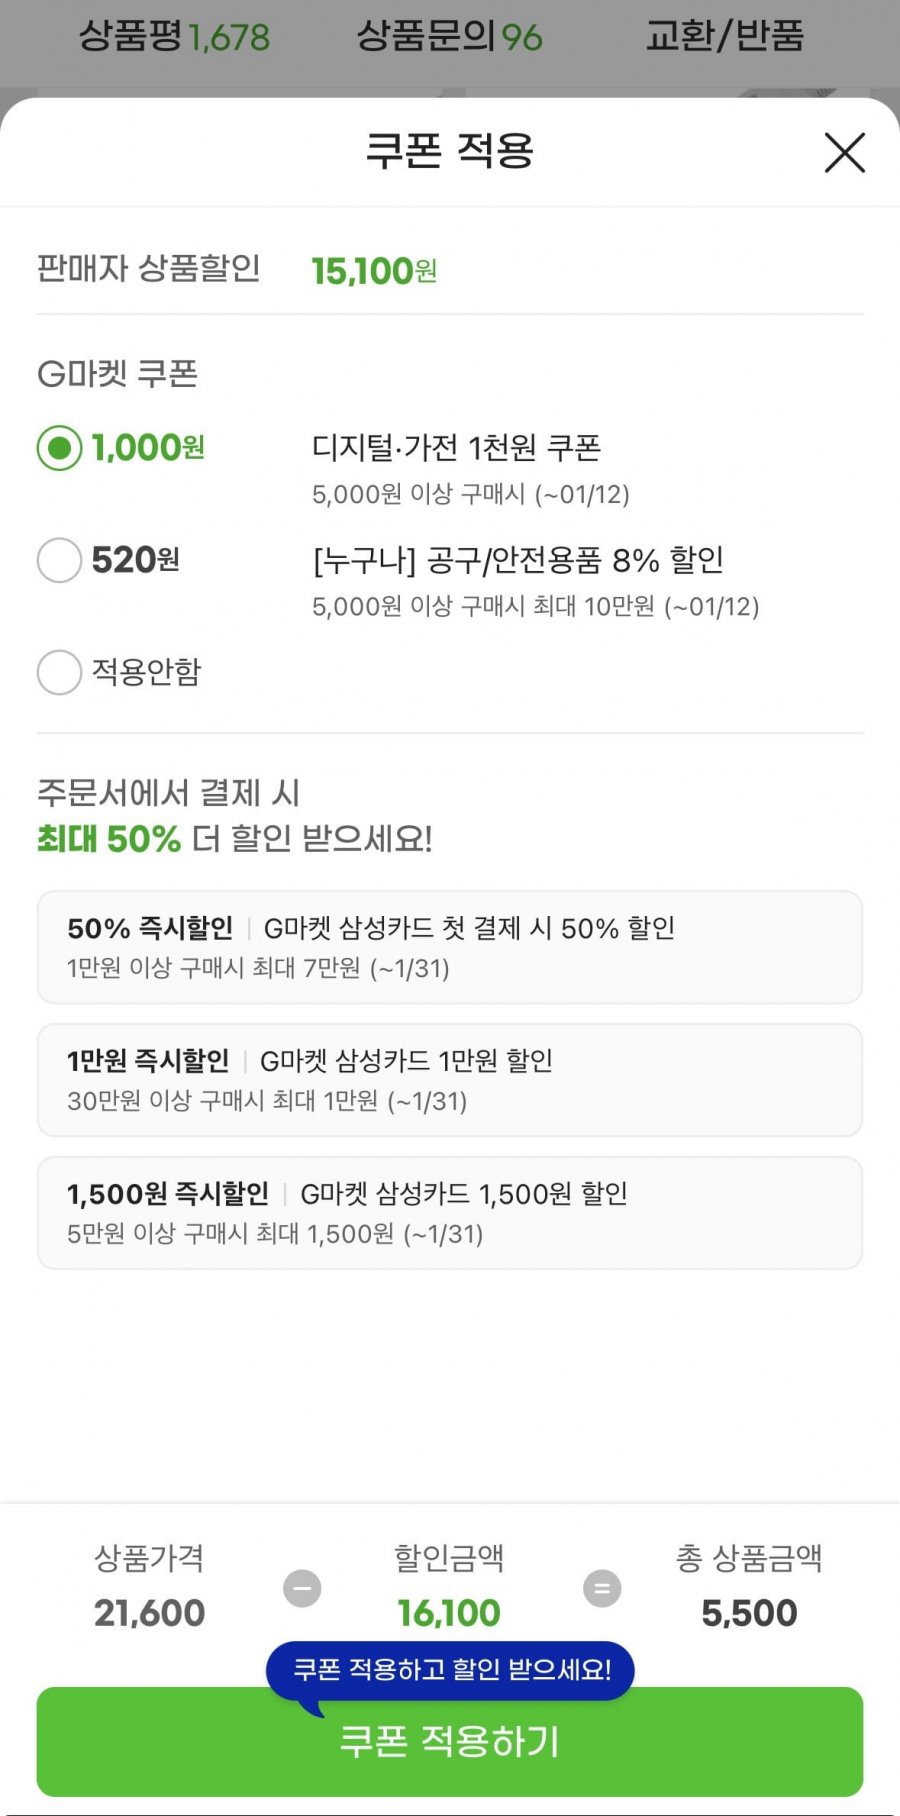Click the 디지털·가전 1천원 쿠폰 label
The width and height of the screenshot is (900, 1816).
(x=456, y=448)
